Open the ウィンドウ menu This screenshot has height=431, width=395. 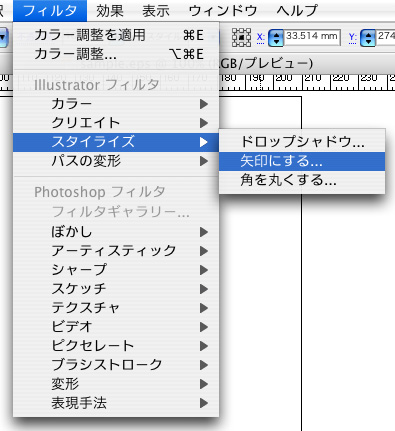(223, 11)
